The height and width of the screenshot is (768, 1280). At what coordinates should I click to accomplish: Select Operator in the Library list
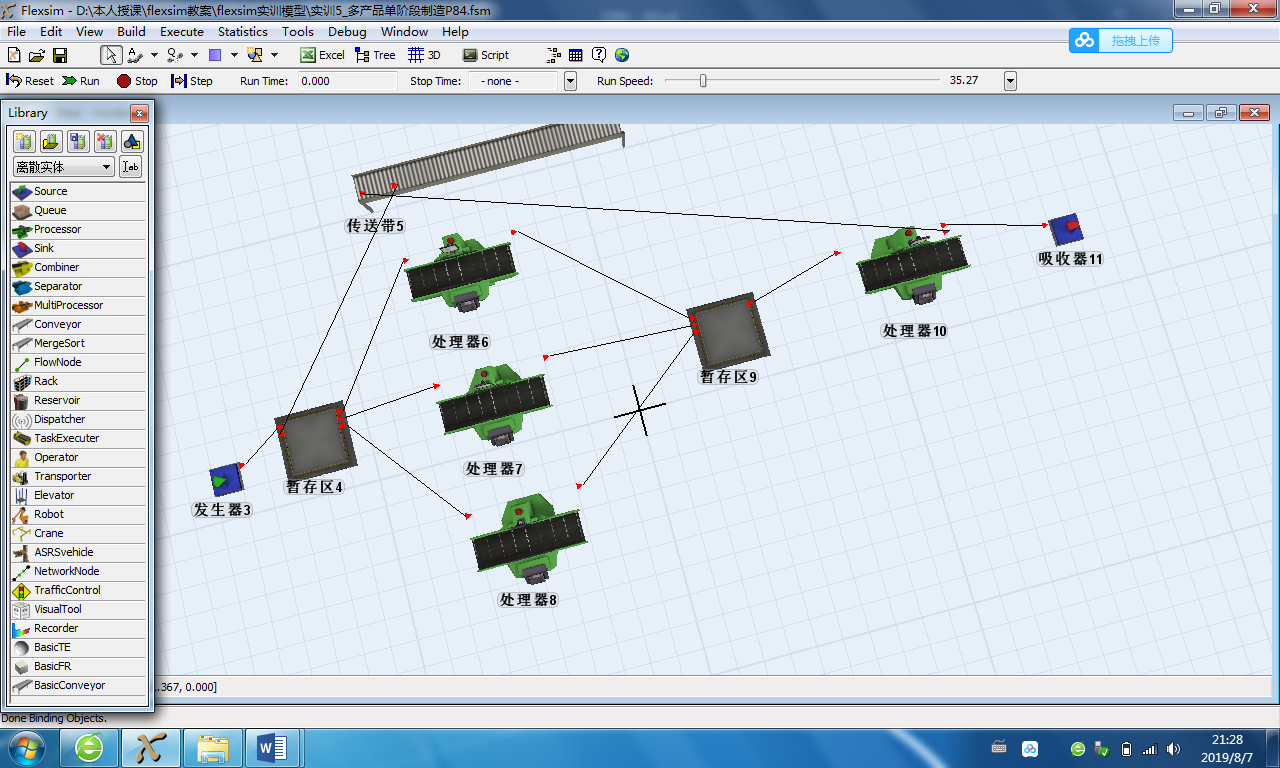click(78, 457)
